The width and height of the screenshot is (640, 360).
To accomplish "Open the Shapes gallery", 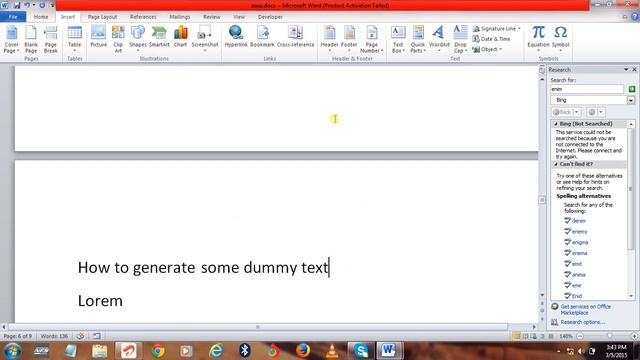I will pos(138,38).
